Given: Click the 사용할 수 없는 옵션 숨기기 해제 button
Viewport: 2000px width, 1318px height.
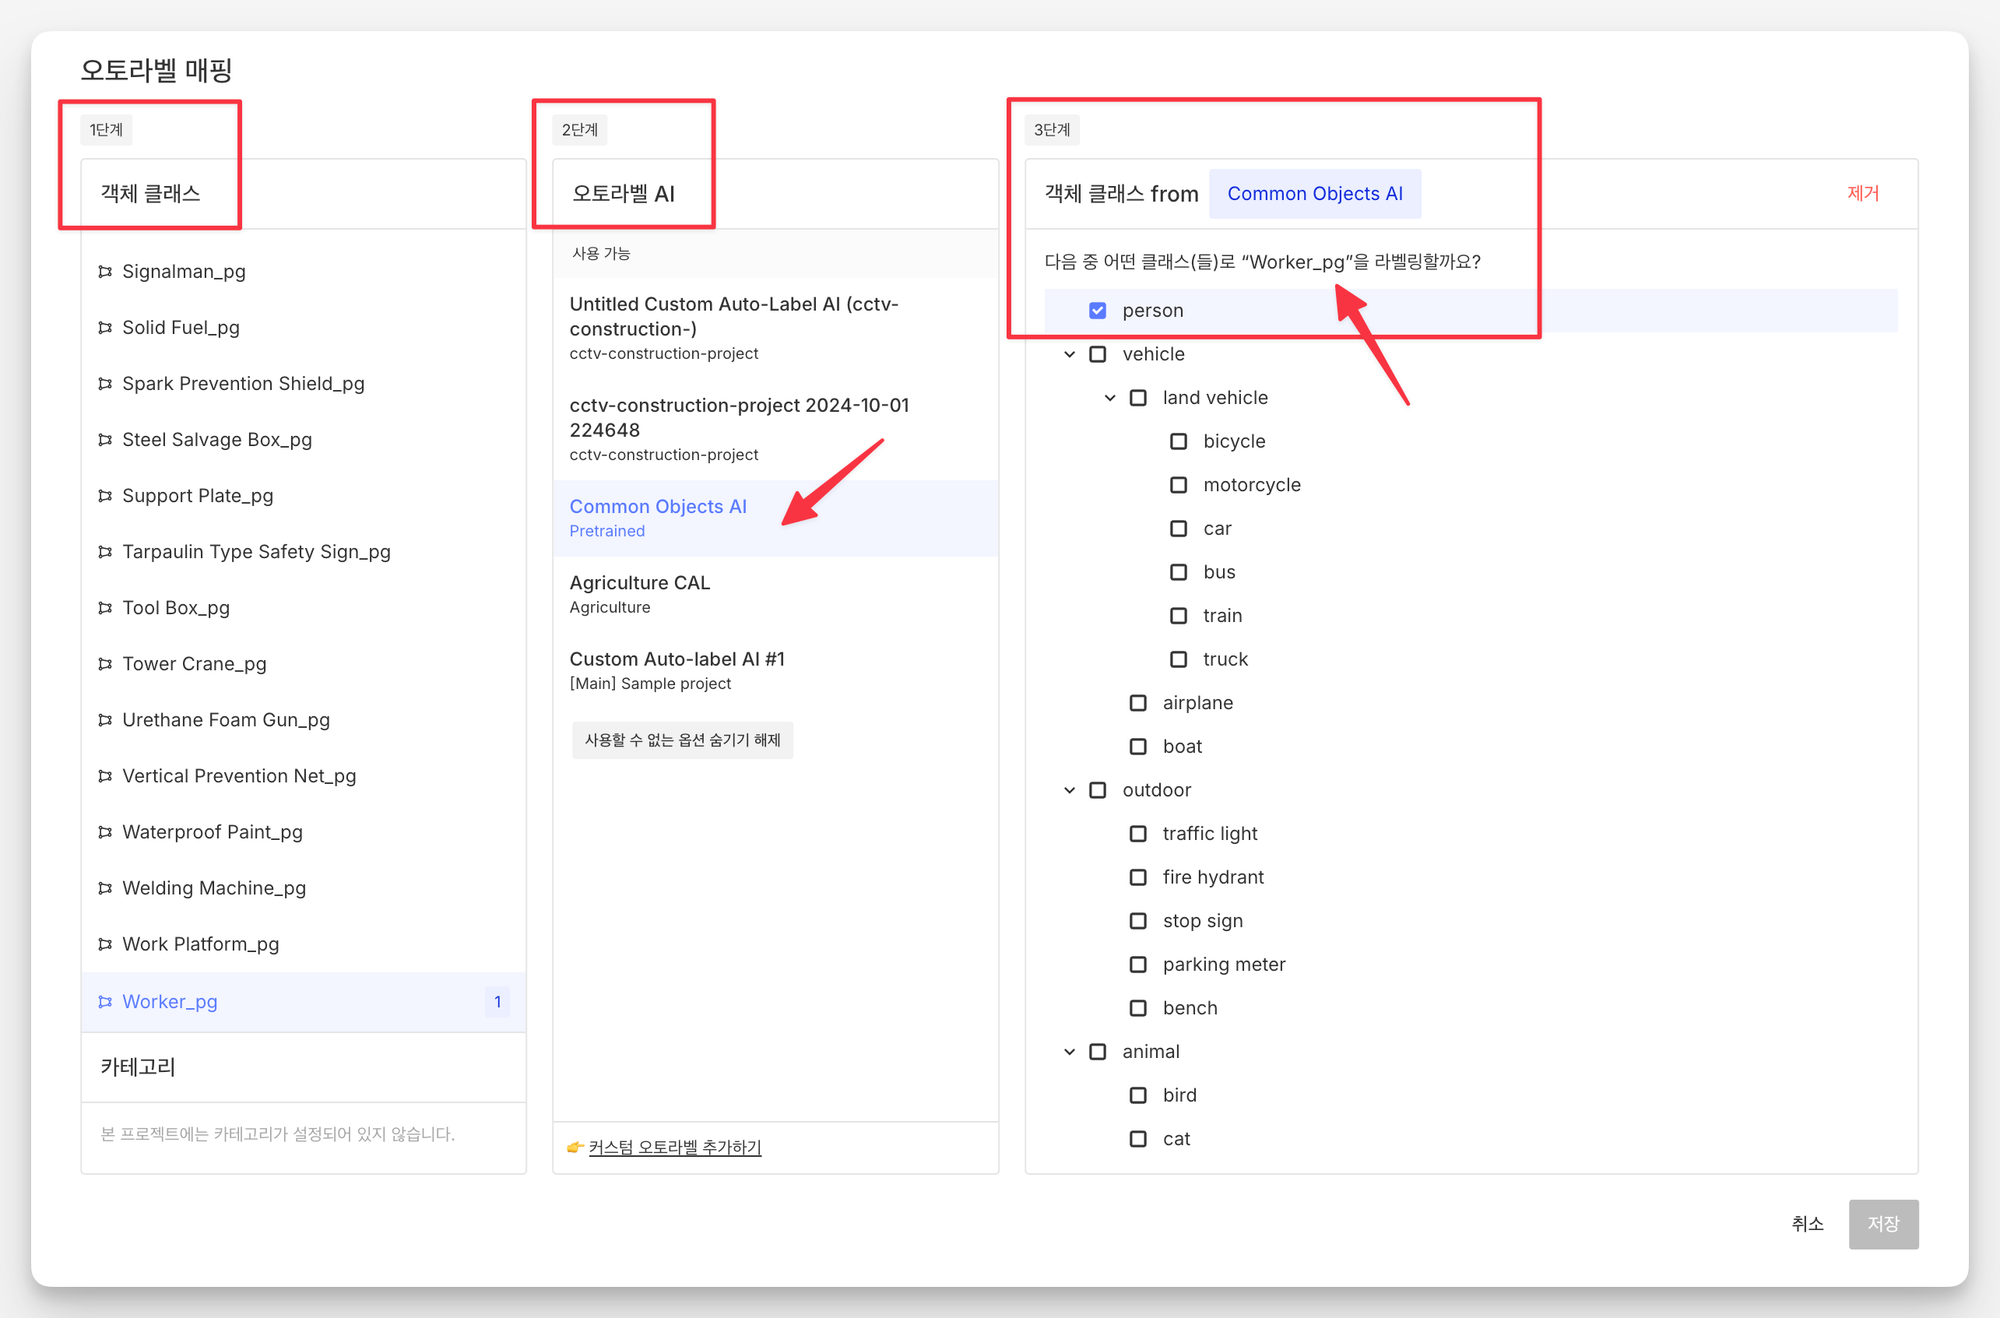Looking at the screenshot, I should coord(682,740).
